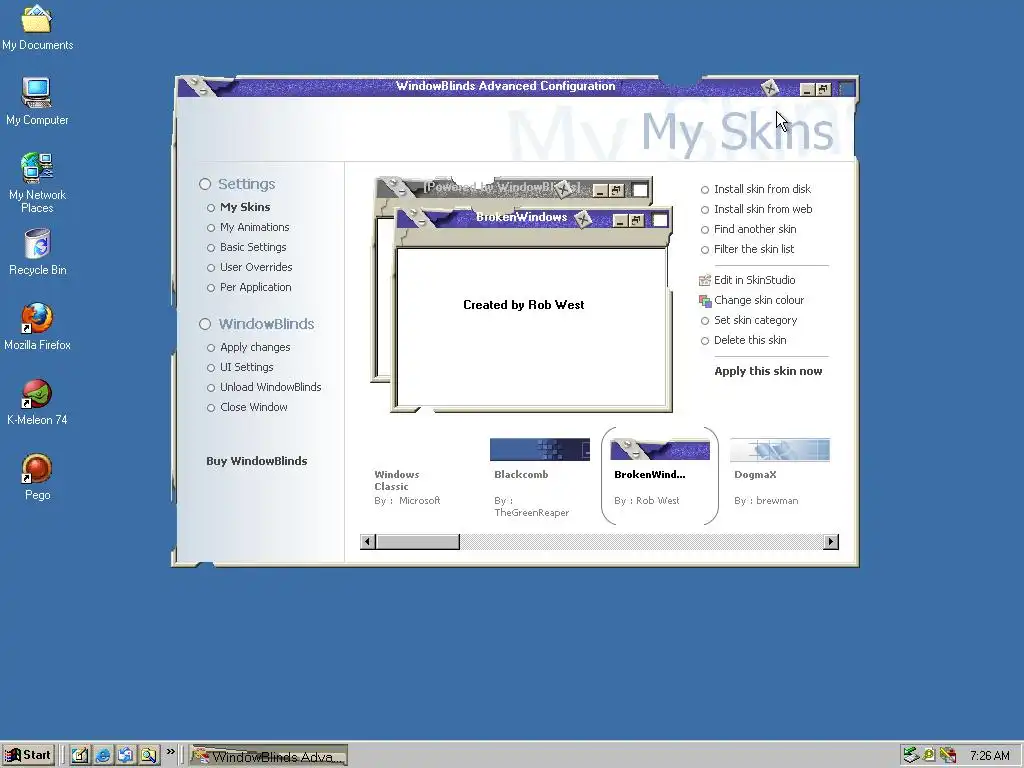1024x768 pixels.
Task: Click Unload WindowBlinds option
Action: [x=270, y=387]
